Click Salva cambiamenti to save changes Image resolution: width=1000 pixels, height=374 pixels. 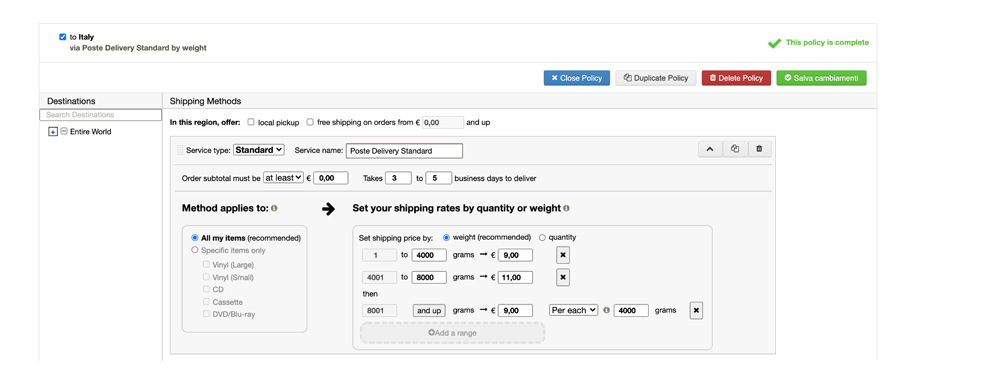[821, 78]
